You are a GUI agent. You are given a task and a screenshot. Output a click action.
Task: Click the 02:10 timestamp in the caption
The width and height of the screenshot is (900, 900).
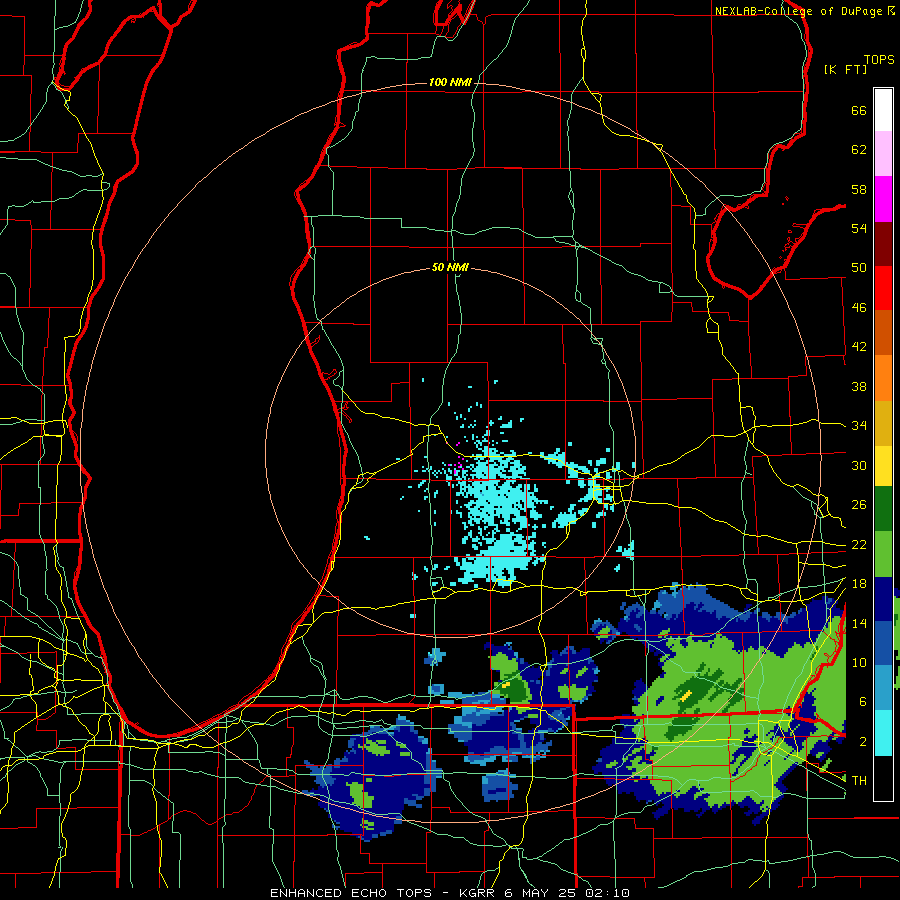coord(608,893)
